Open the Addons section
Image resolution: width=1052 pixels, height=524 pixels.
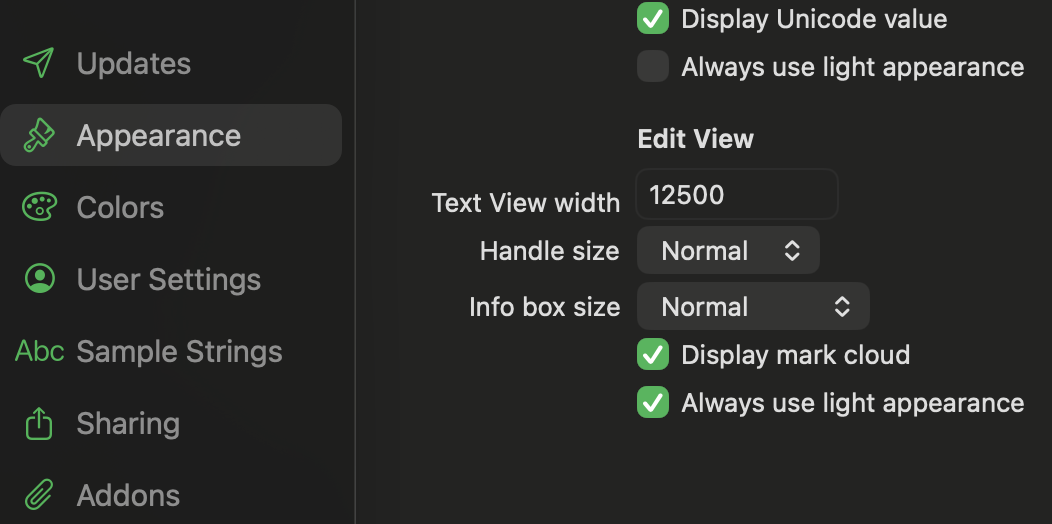pyautogui.click(x=171, y=496)
